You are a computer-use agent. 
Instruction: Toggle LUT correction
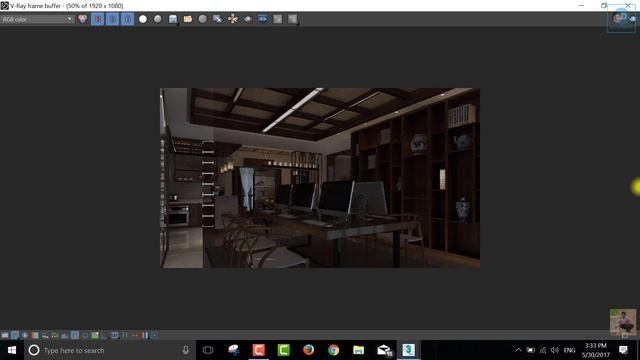[85, 335]
